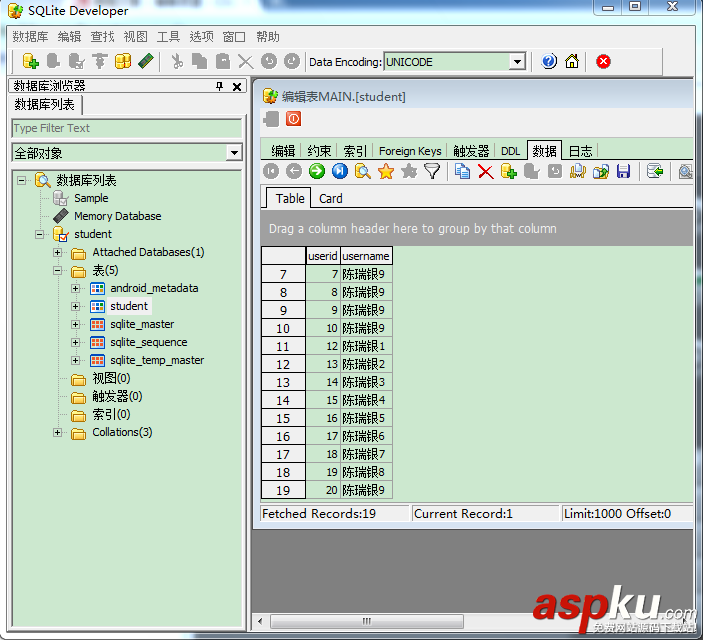Click the username cell 陈瑞银1
This screenshot has width=703, height=640.
pyautogui.click(x=366, y=346)
